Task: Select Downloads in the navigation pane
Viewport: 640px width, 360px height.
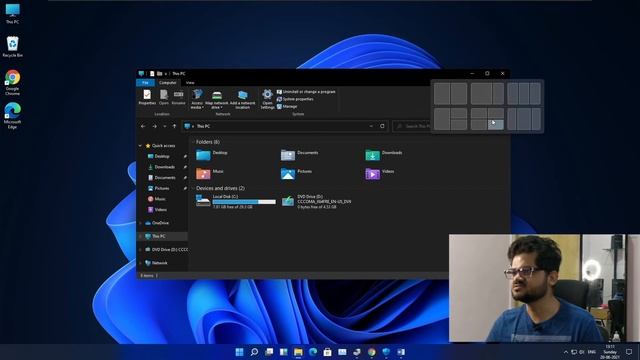Action: pos(164,167)
